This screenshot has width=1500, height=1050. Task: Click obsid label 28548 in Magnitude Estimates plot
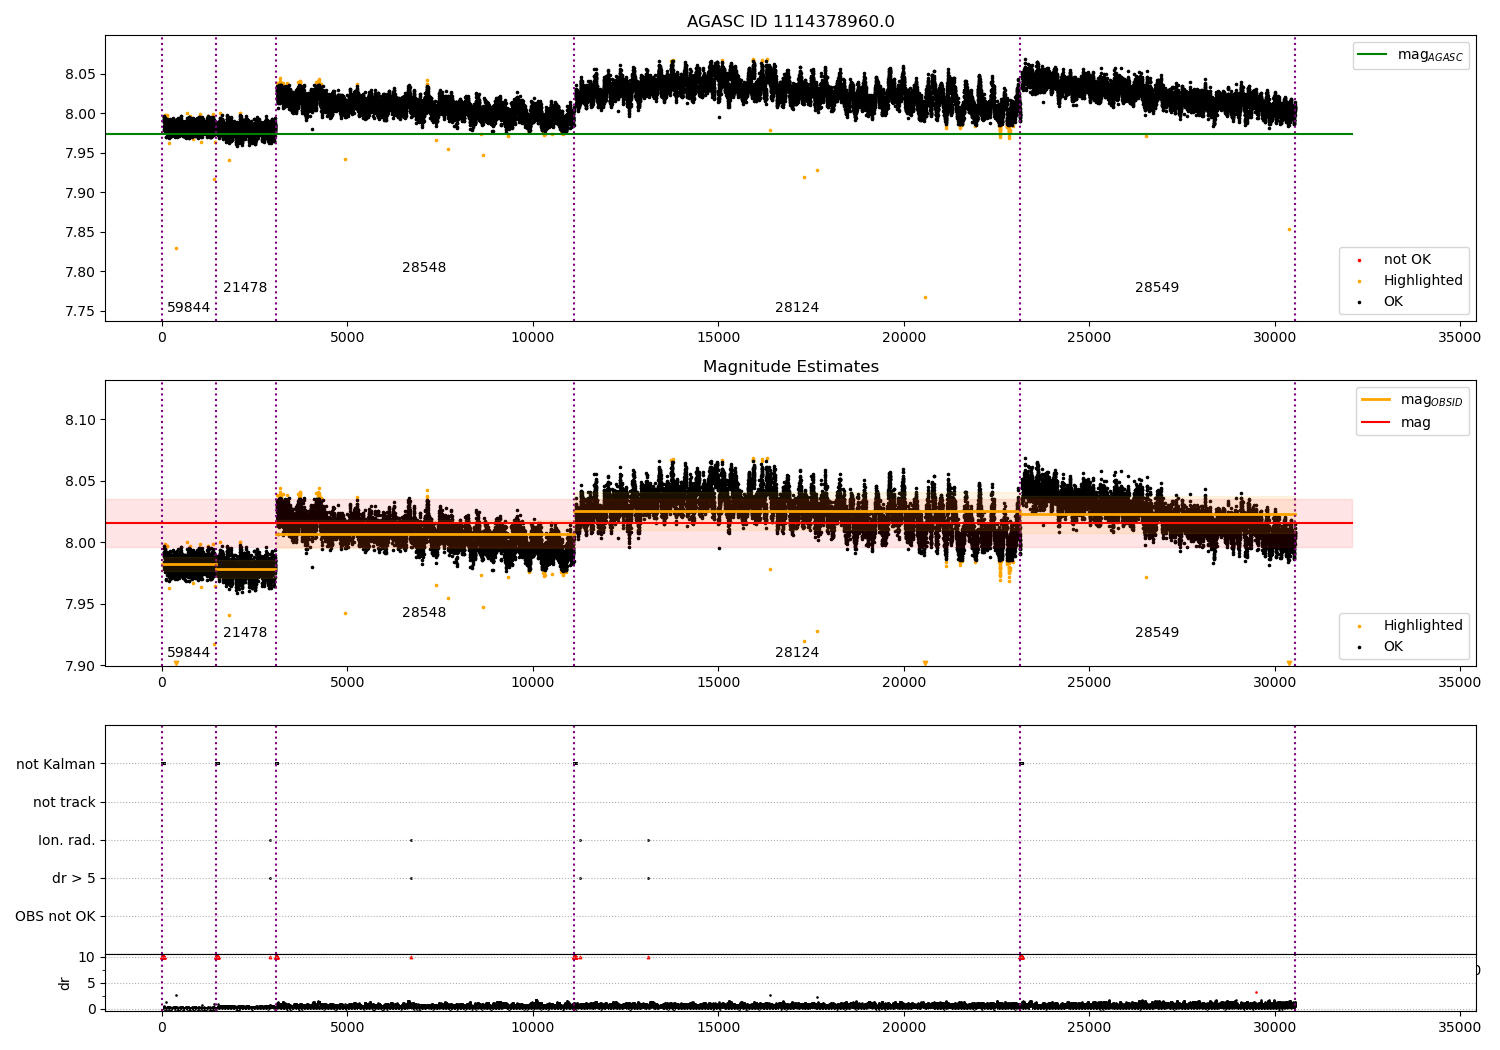(x=424, y=613)
